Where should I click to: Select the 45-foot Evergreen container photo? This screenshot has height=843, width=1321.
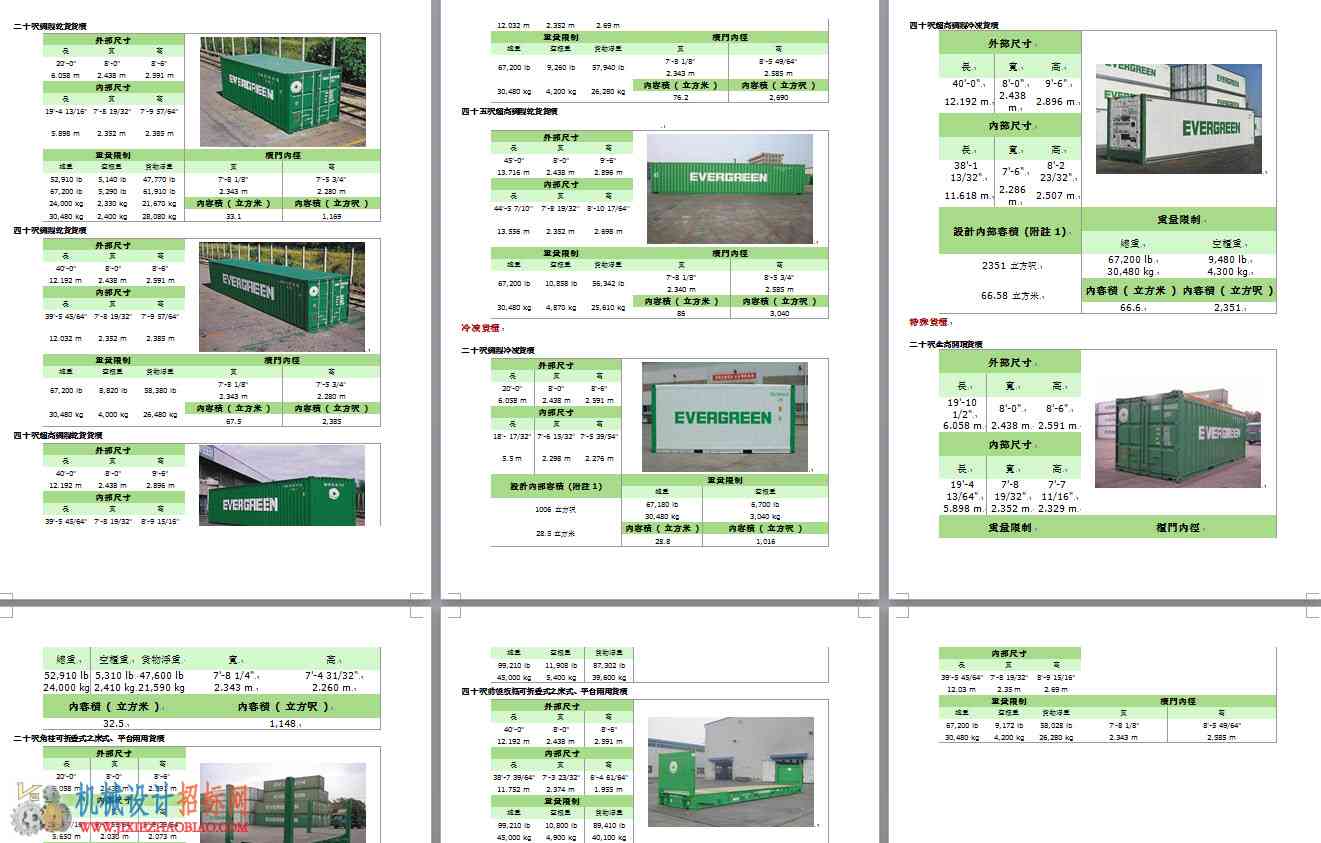730,188
